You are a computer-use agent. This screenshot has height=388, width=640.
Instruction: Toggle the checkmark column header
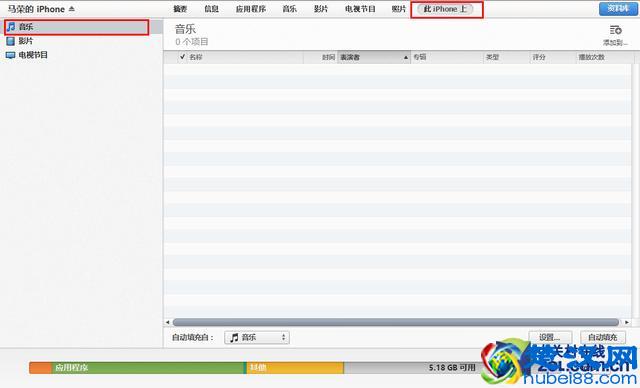pos(182,57)
